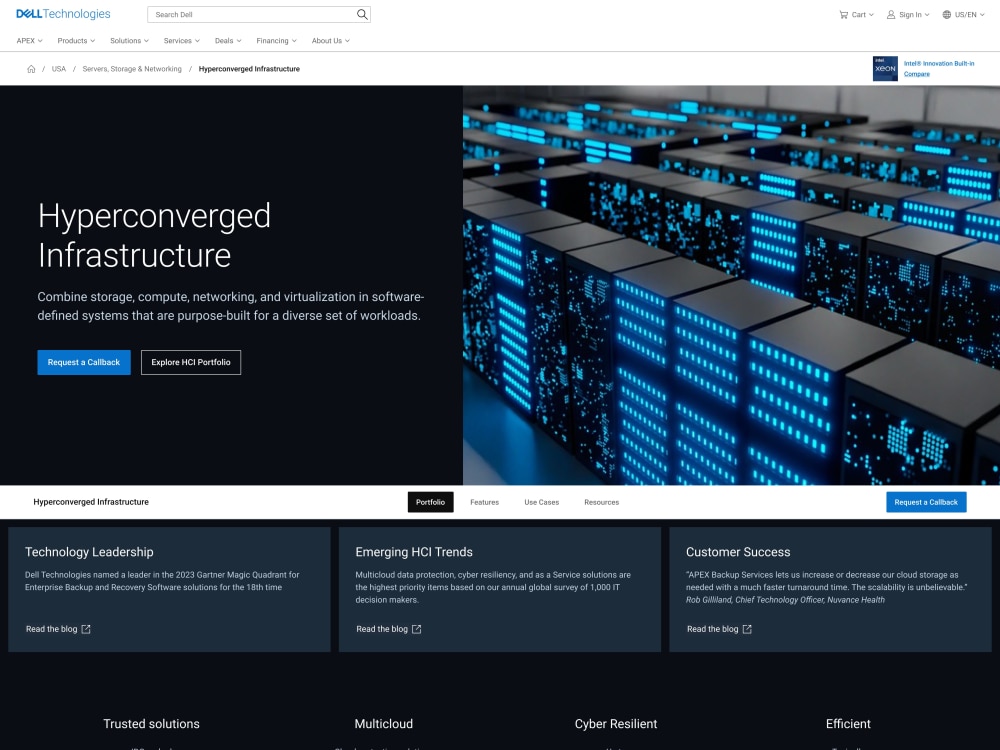Expand the Solutions menu
Screen dimensions: 1000x750
[x=129, y=40]
